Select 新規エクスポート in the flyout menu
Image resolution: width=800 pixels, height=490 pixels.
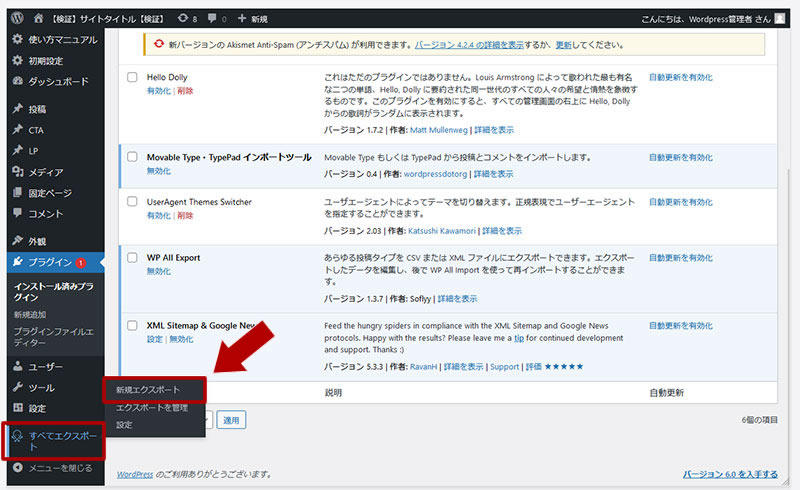pos(147,390)
